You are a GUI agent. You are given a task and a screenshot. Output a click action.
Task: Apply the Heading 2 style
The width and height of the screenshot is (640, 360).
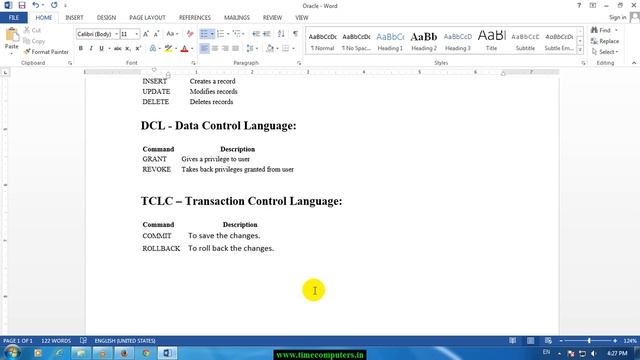(424, 41)
